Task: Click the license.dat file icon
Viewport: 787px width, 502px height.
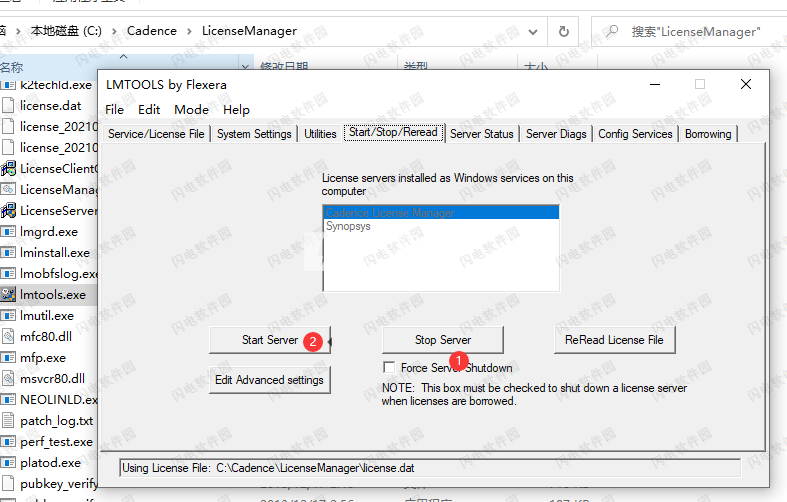Action: coord(8,105)
